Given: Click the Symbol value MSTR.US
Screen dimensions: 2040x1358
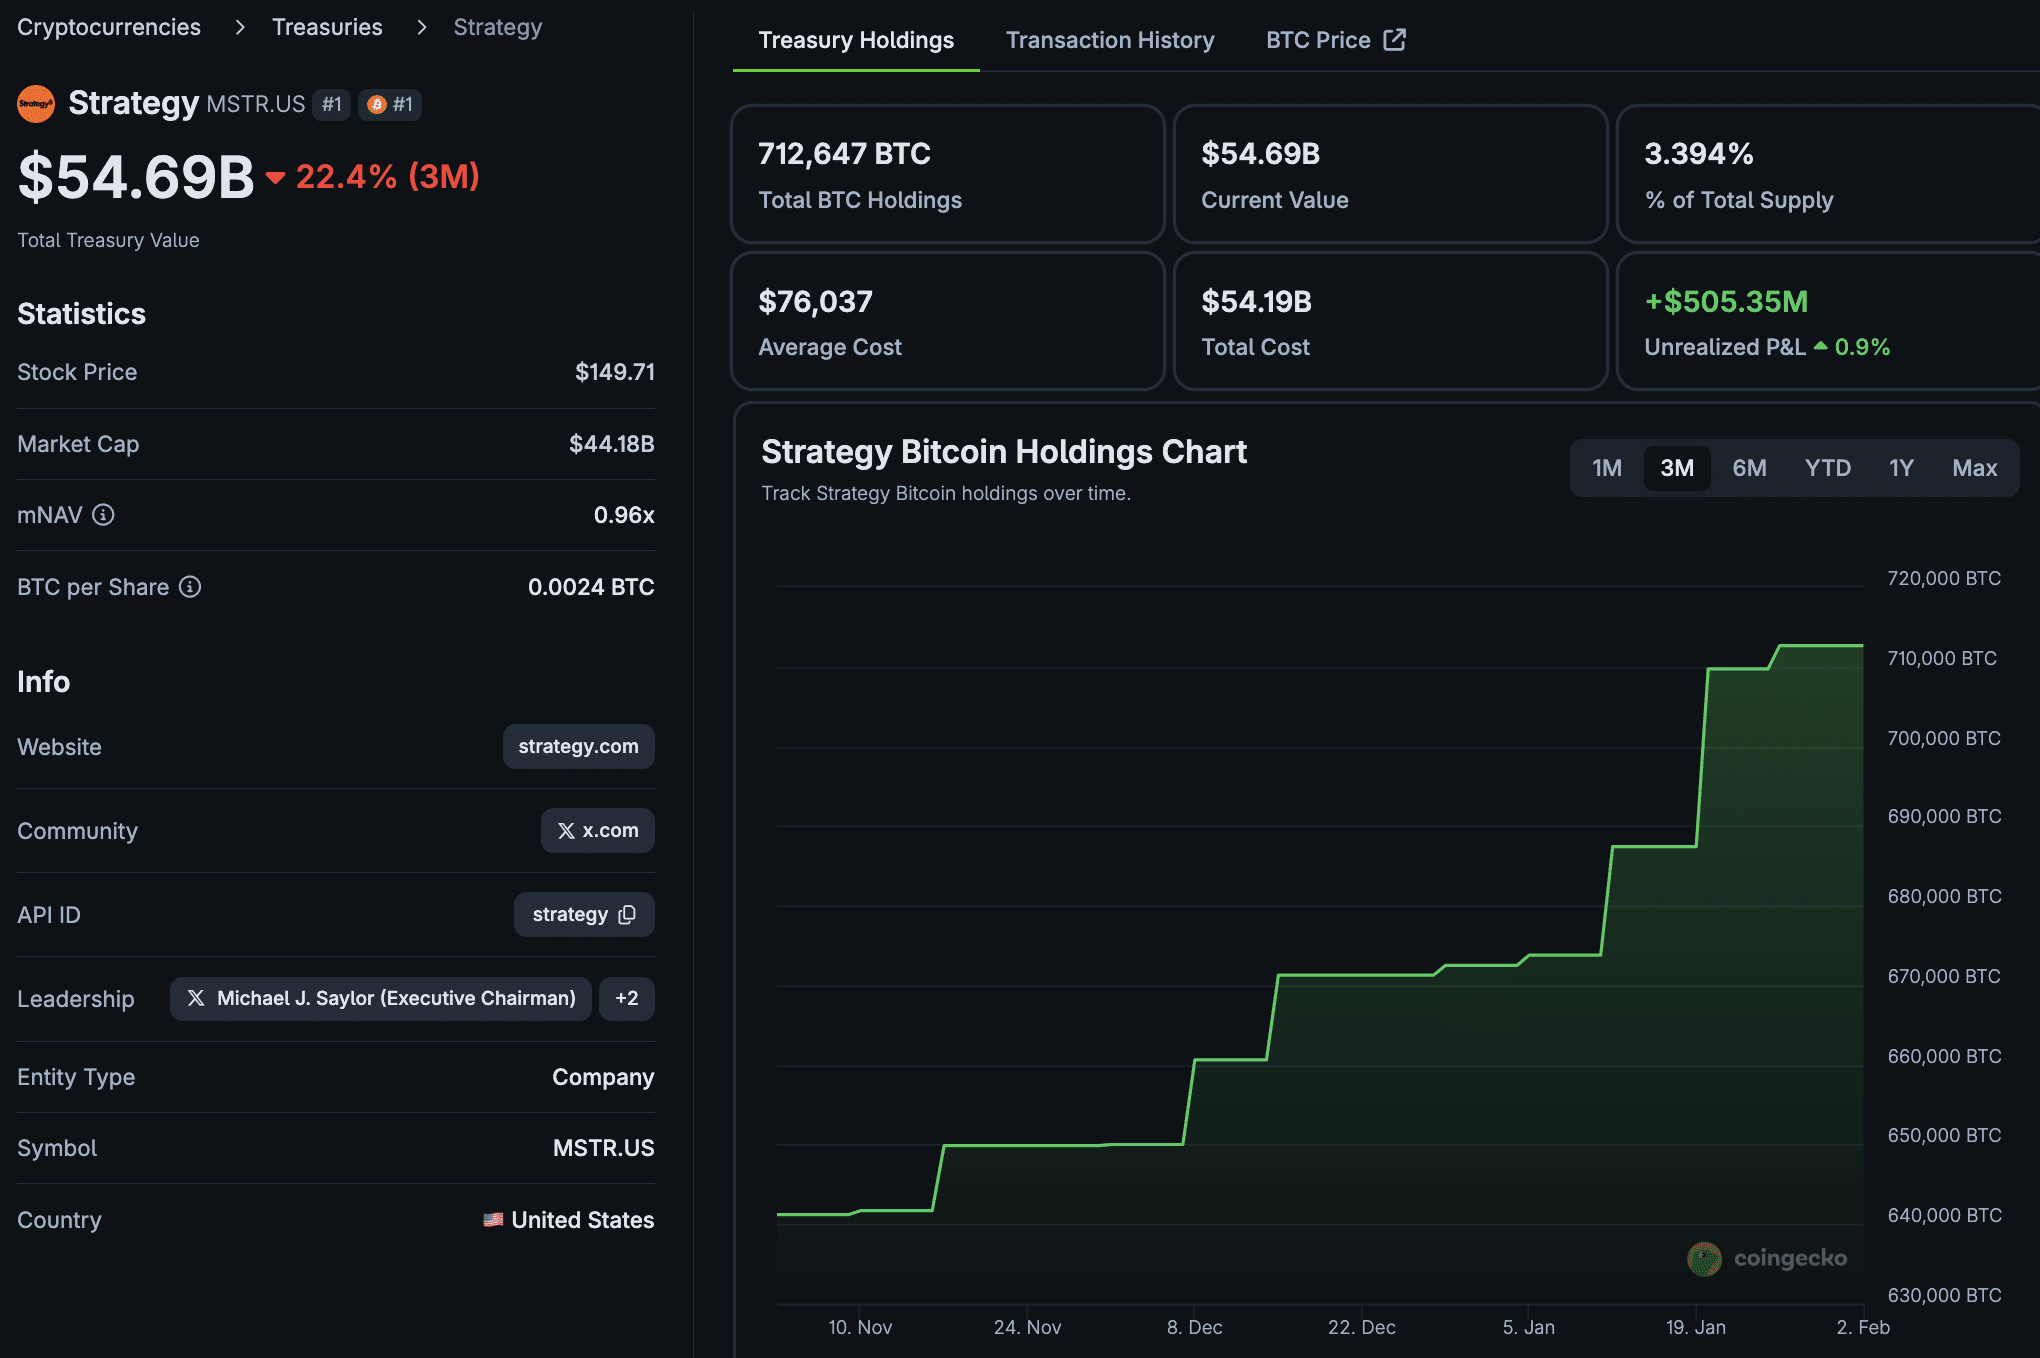Looking at the screenshot, I should pyautogui.click(x=604, y=1148).
